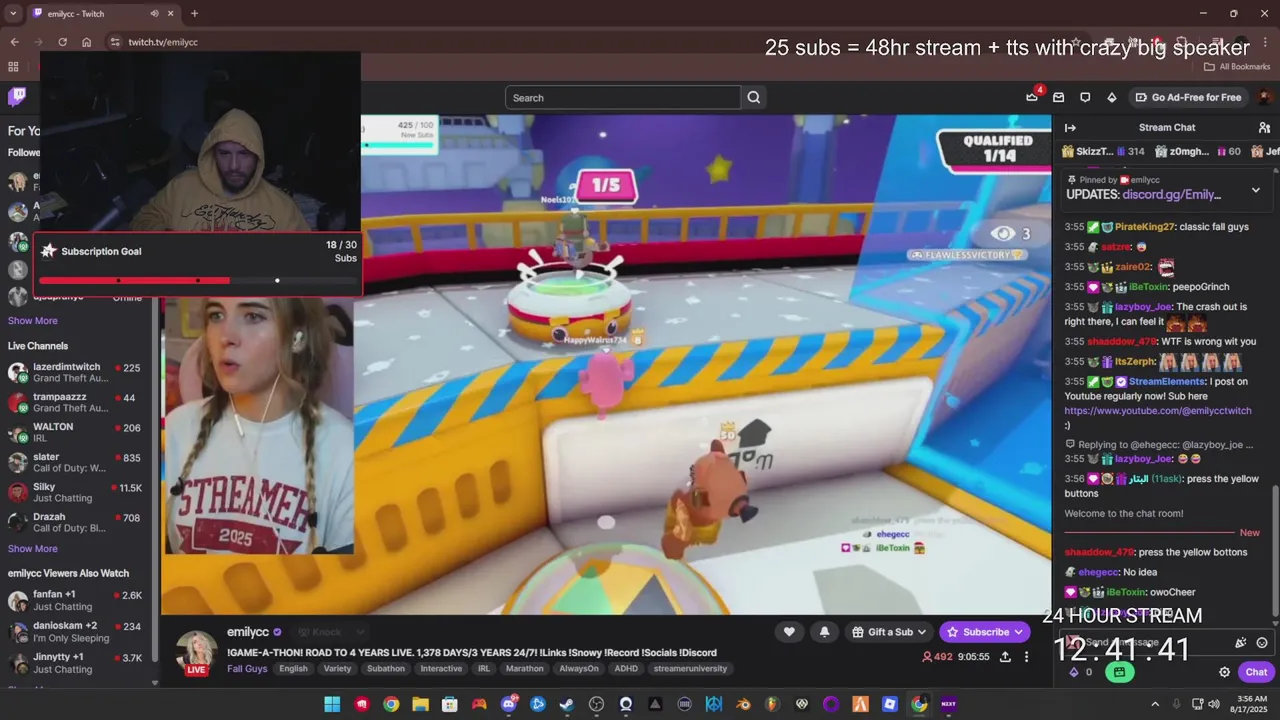Open the Chrome apps grid shortcut
This screenshot has height=720, width=1280.
click(x=13, y=67)
